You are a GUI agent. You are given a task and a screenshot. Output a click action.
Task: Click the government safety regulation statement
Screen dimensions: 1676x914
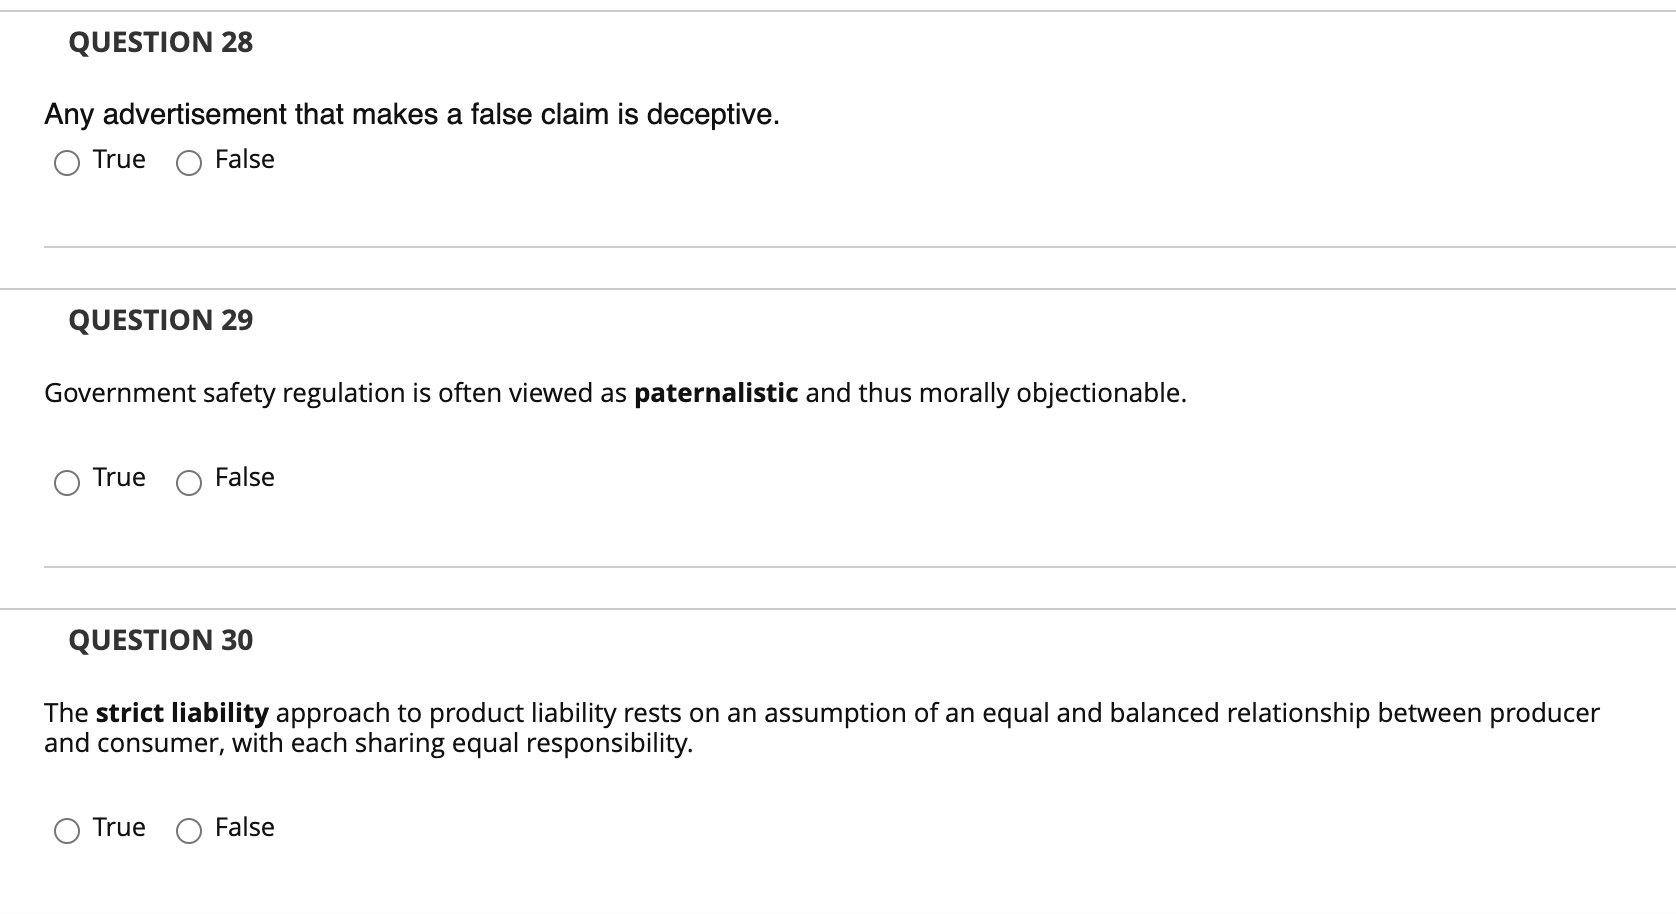[x=614, y=393]
